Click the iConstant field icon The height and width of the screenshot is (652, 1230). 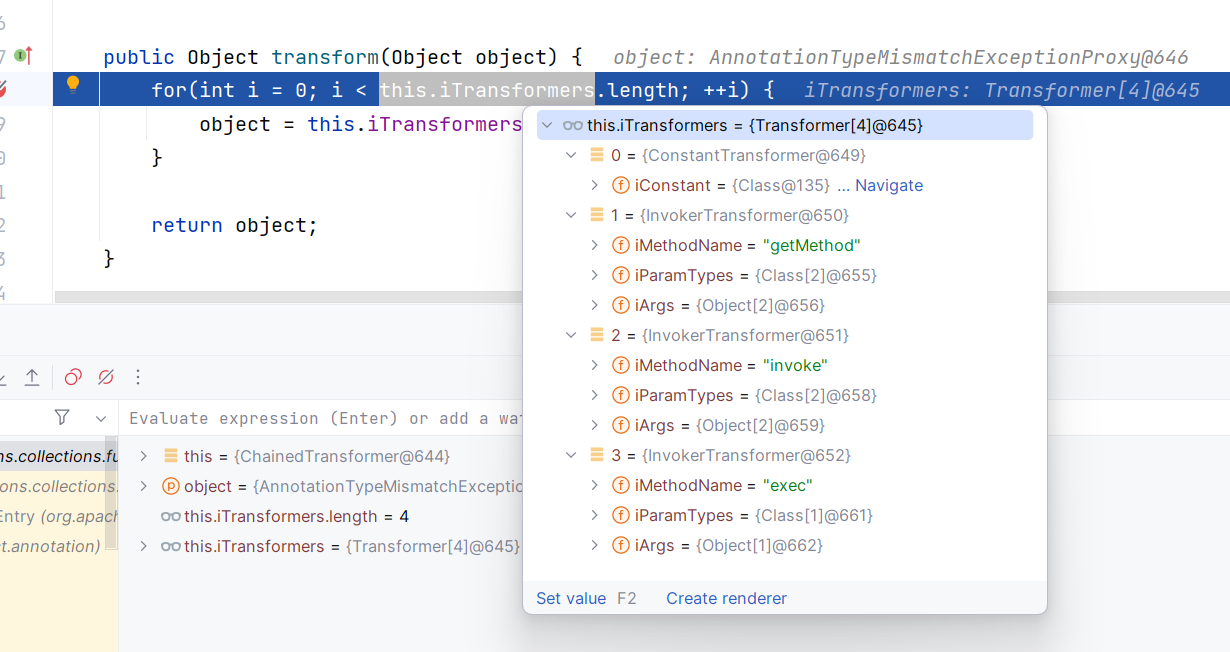coord(620,185)
